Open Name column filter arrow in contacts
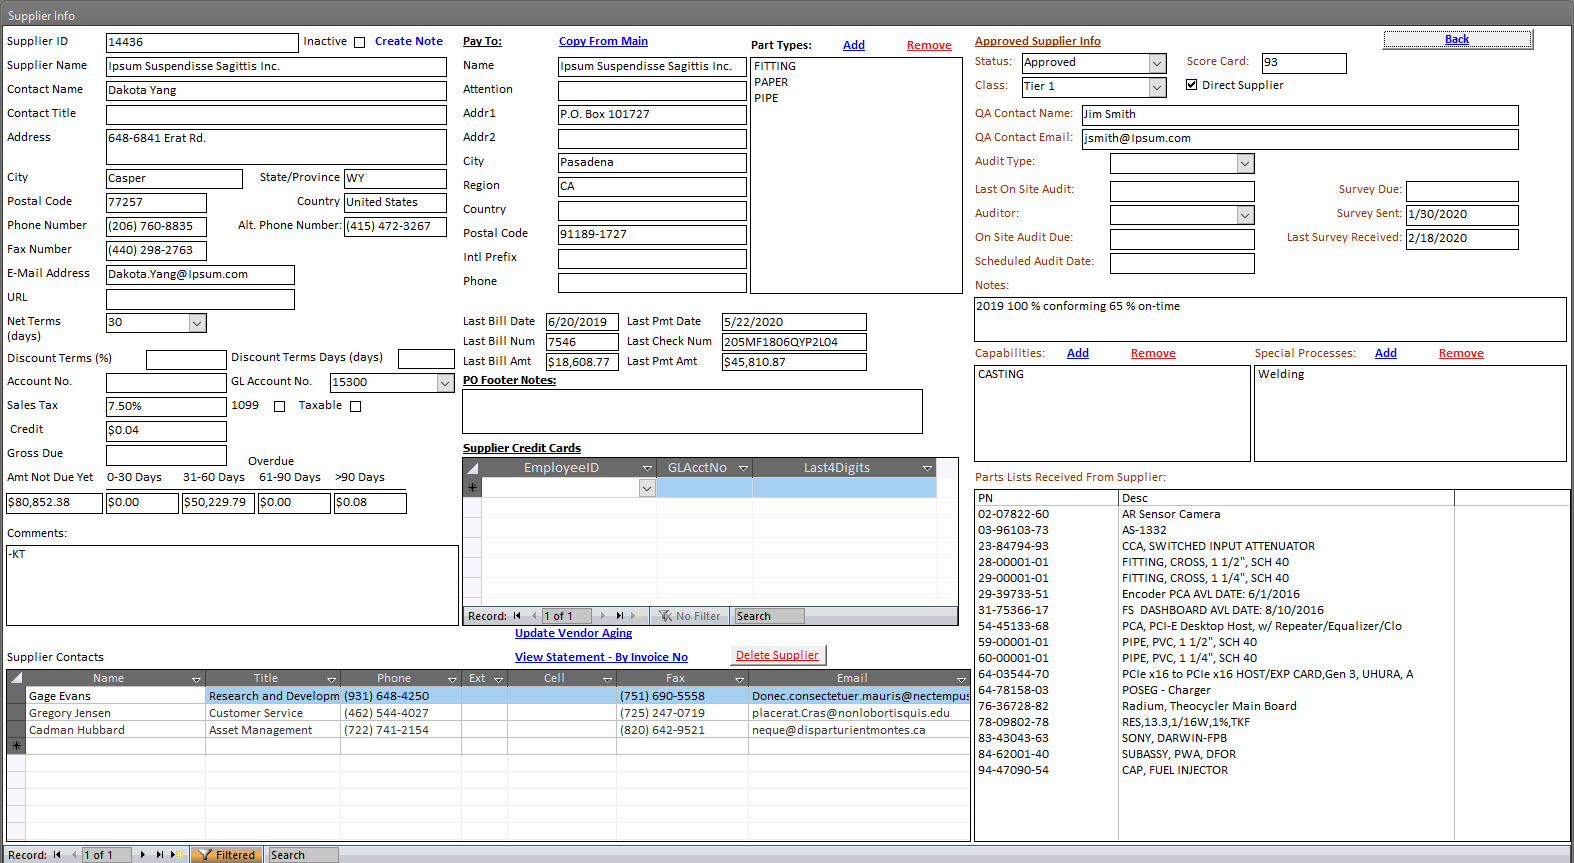This screenshot has height=863, width=1574. pos(196,679)
